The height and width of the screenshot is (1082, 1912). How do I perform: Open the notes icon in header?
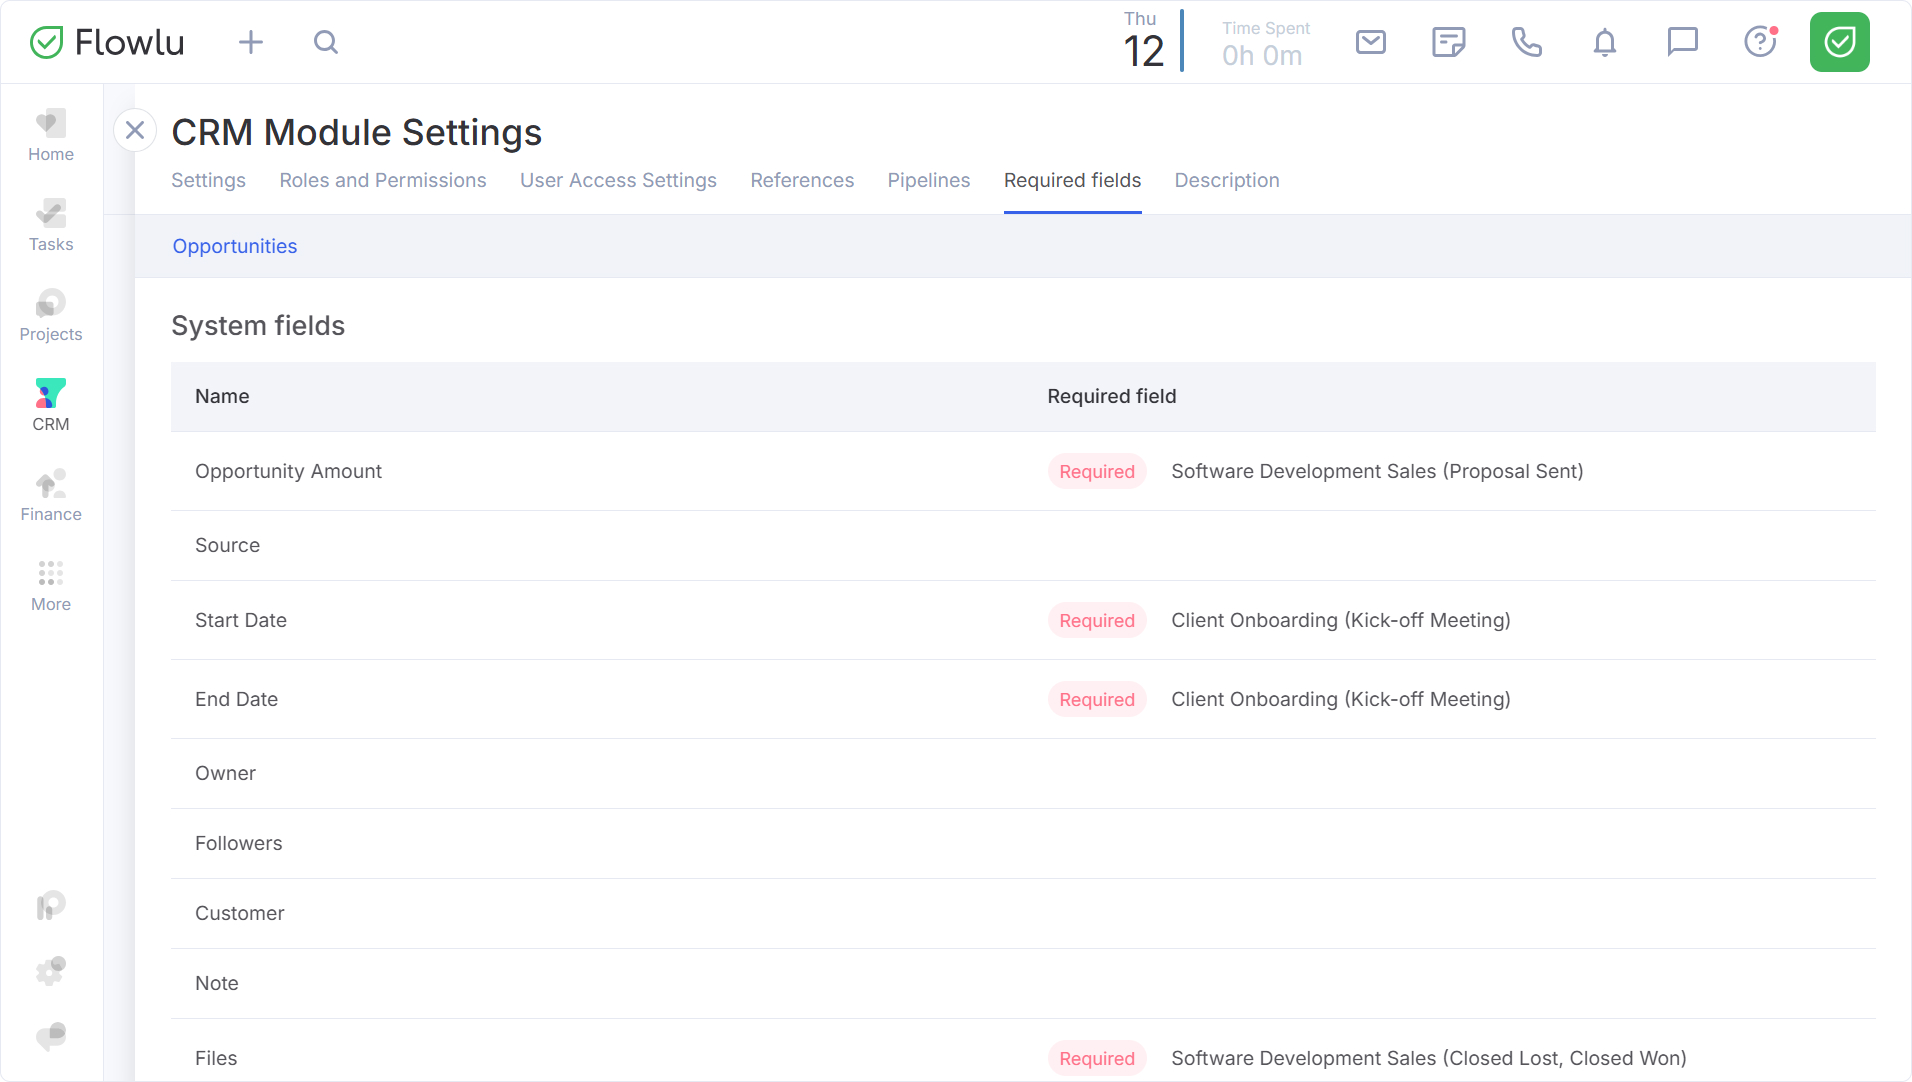pyautogui.click(x=1448, y=42)
